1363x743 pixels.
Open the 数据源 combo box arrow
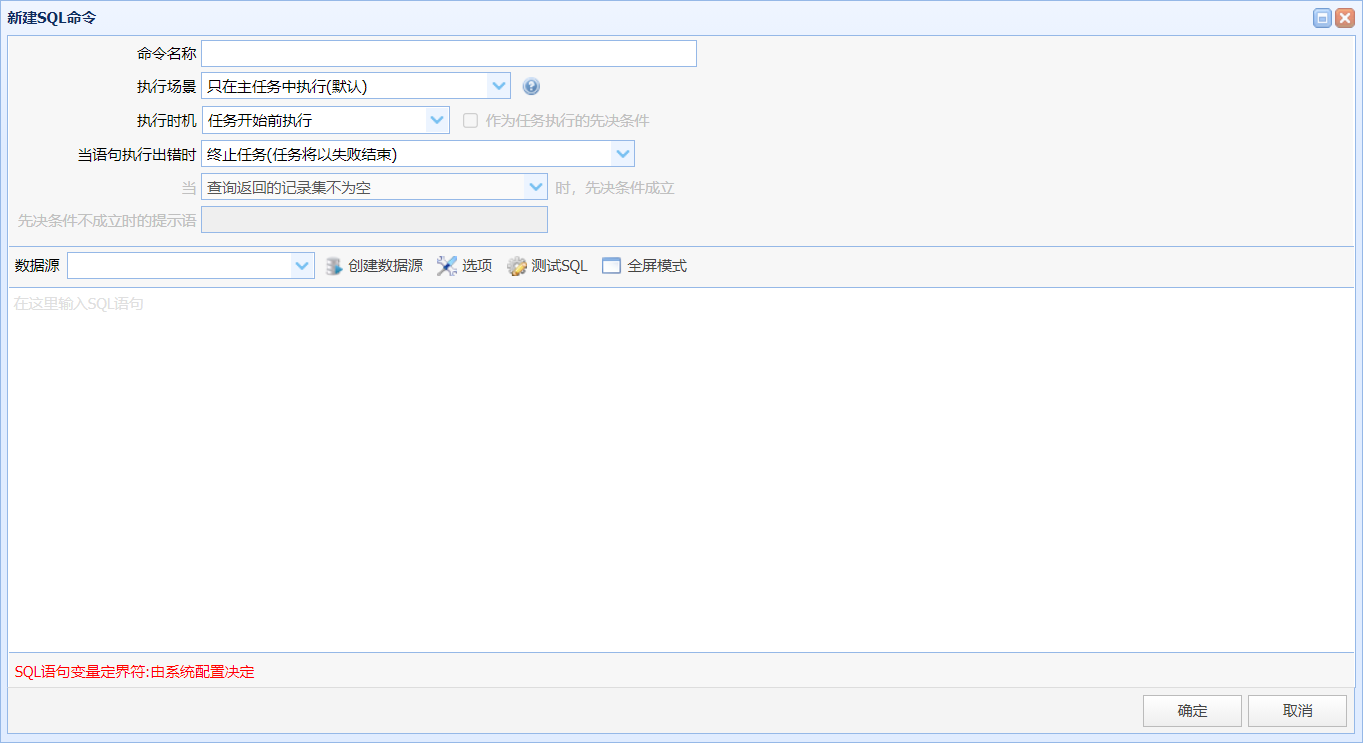(x=303, y=266)
